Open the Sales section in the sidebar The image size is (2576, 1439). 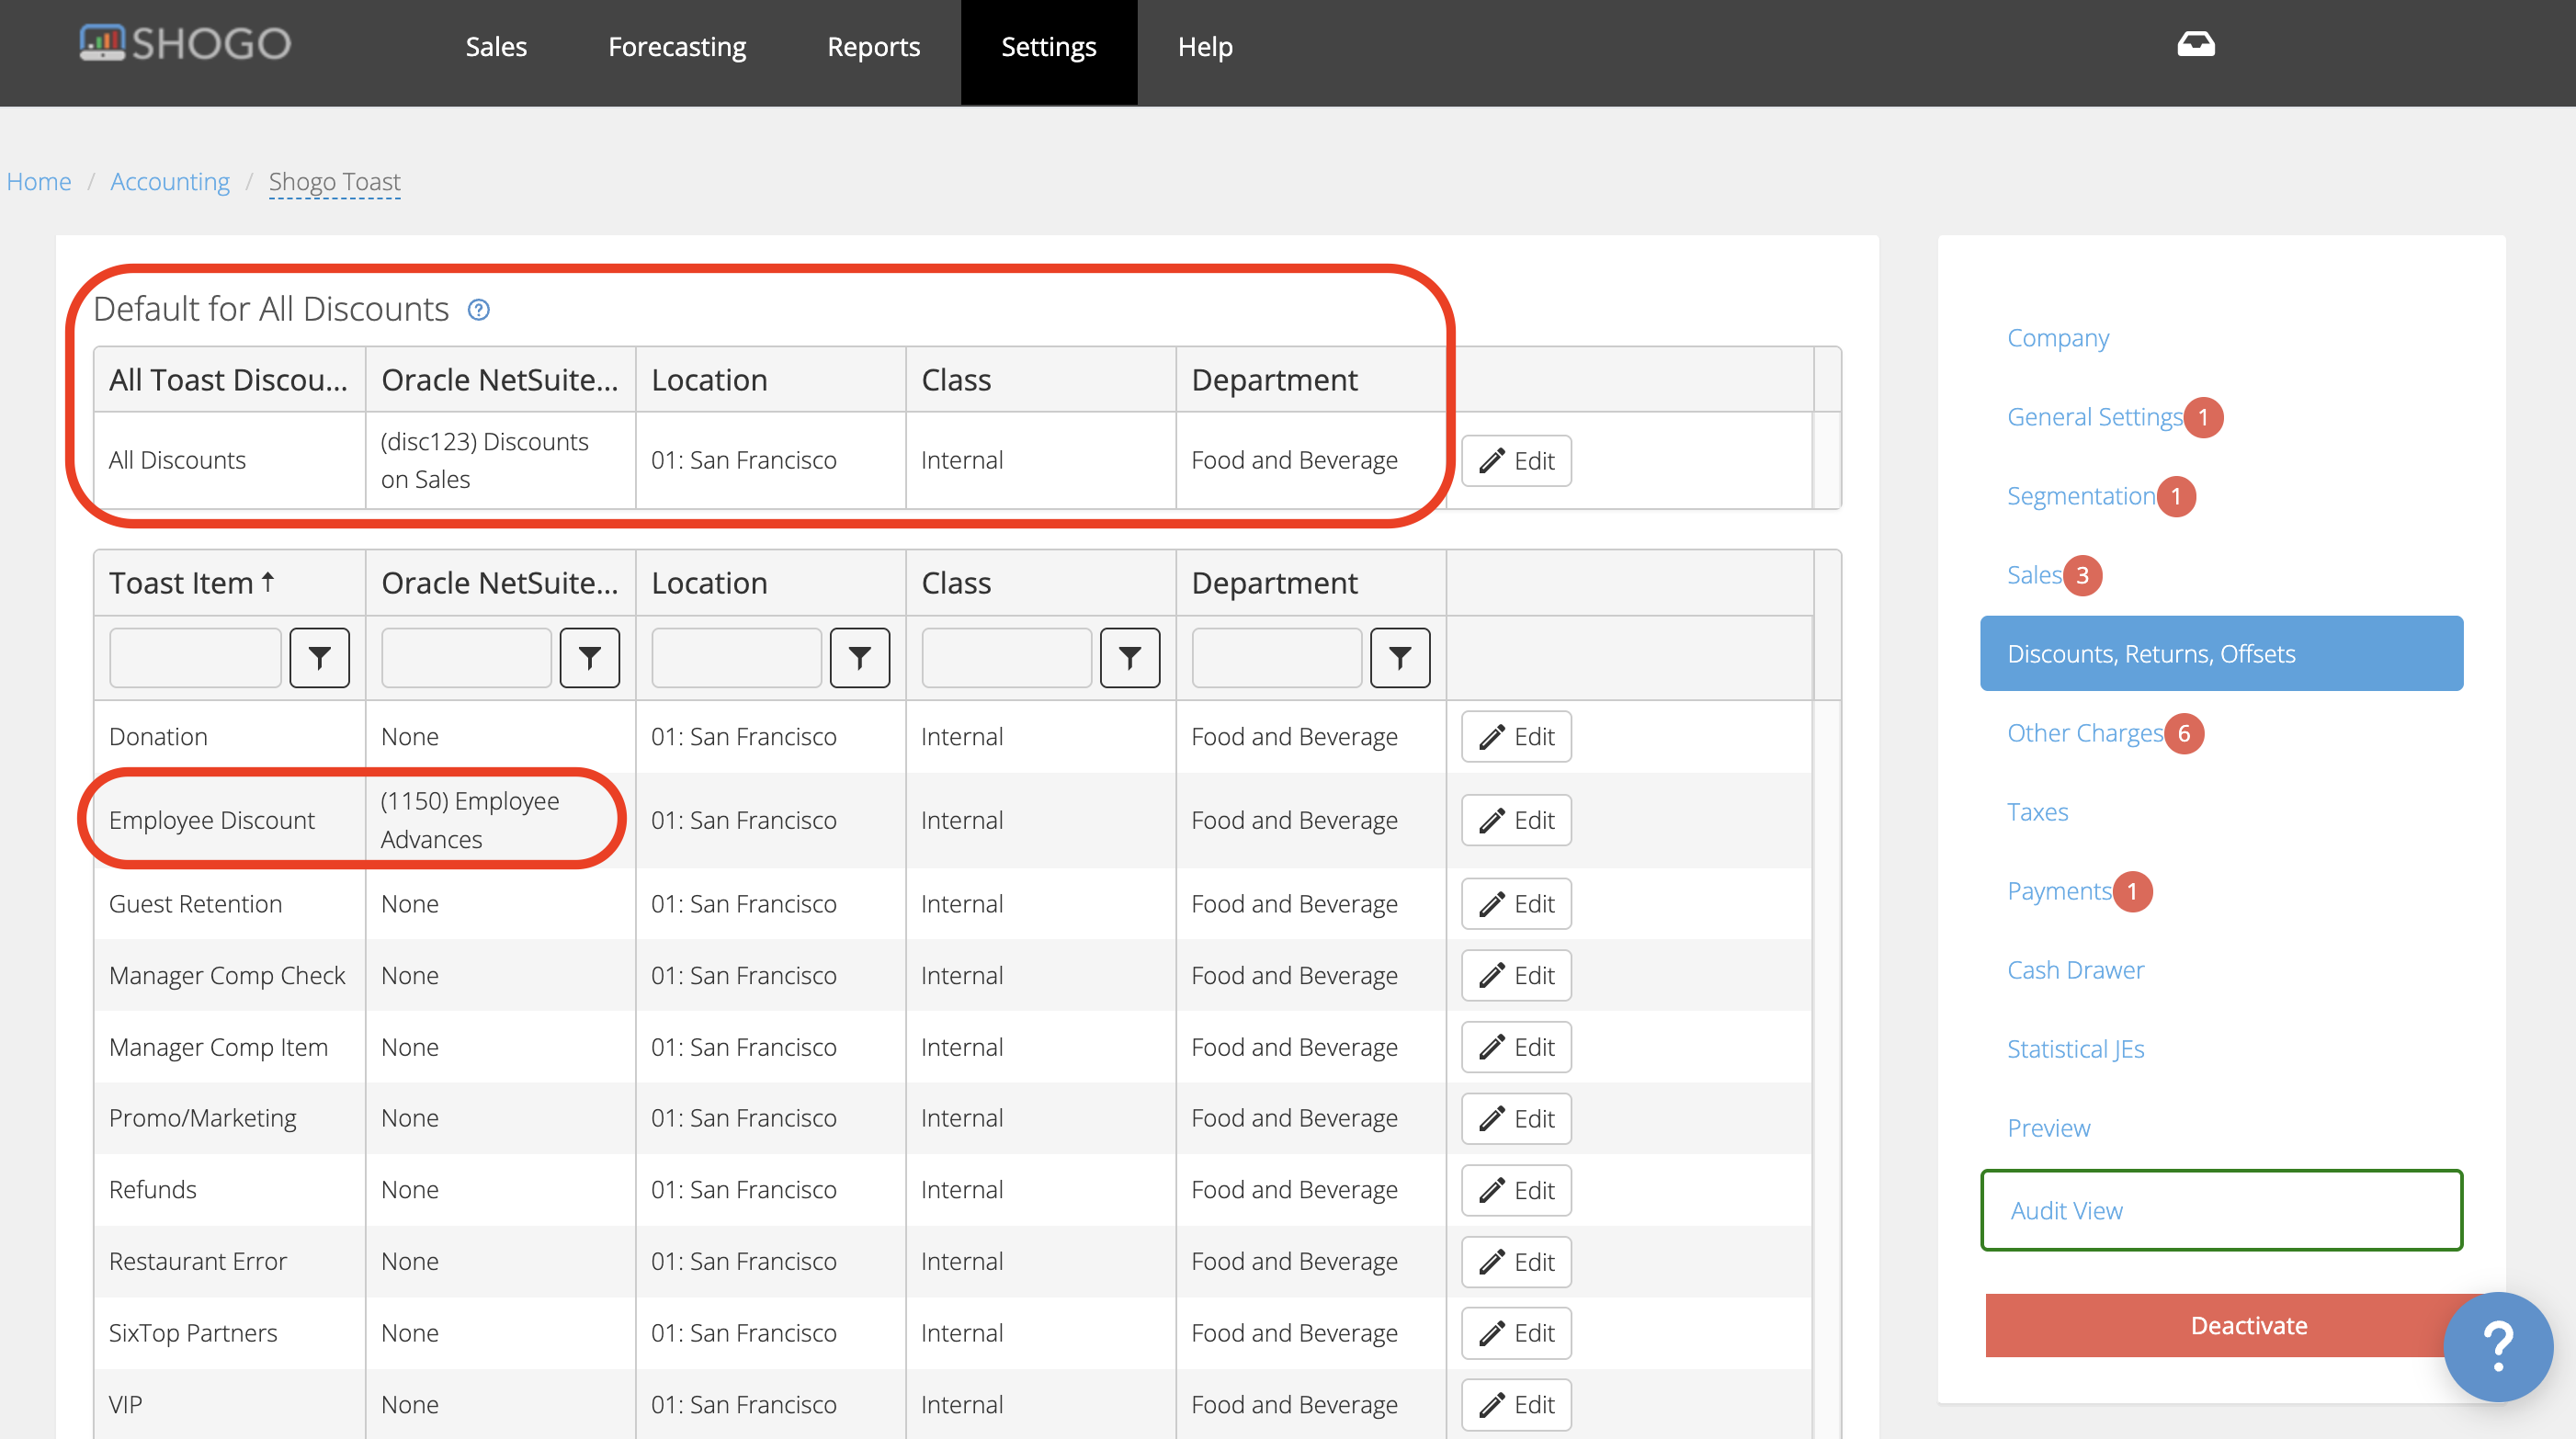2033,575
